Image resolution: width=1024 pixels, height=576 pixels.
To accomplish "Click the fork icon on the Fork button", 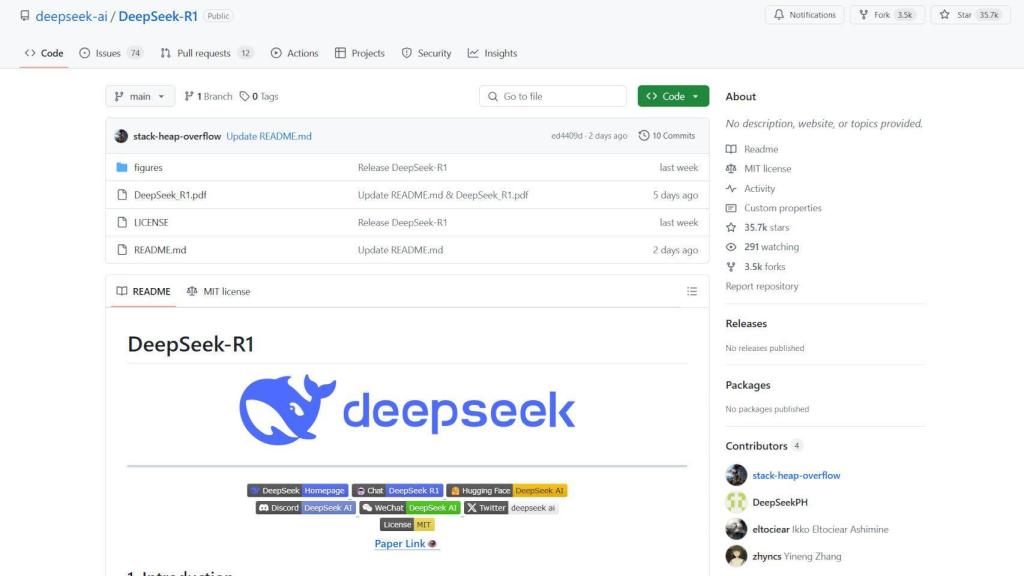I will point(866,15).
